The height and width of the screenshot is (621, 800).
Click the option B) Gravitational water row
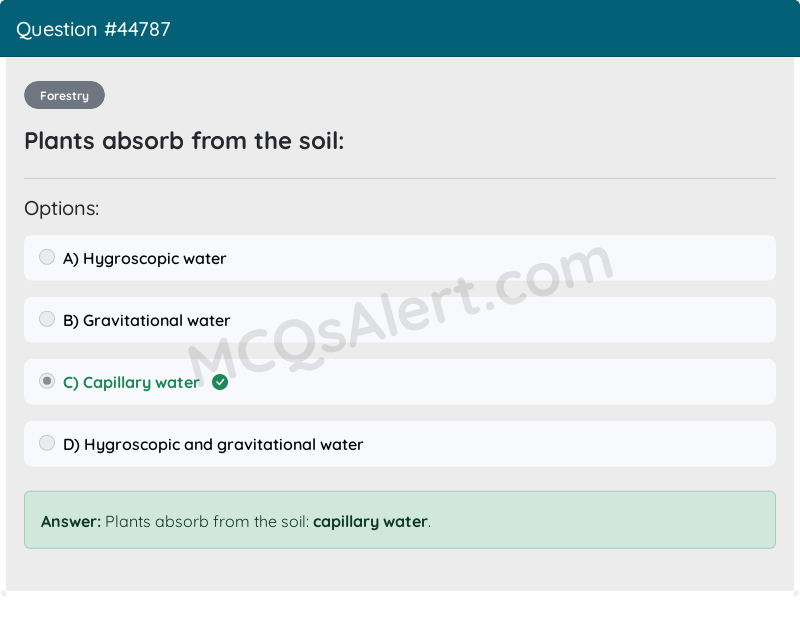(x=400, y=319)
